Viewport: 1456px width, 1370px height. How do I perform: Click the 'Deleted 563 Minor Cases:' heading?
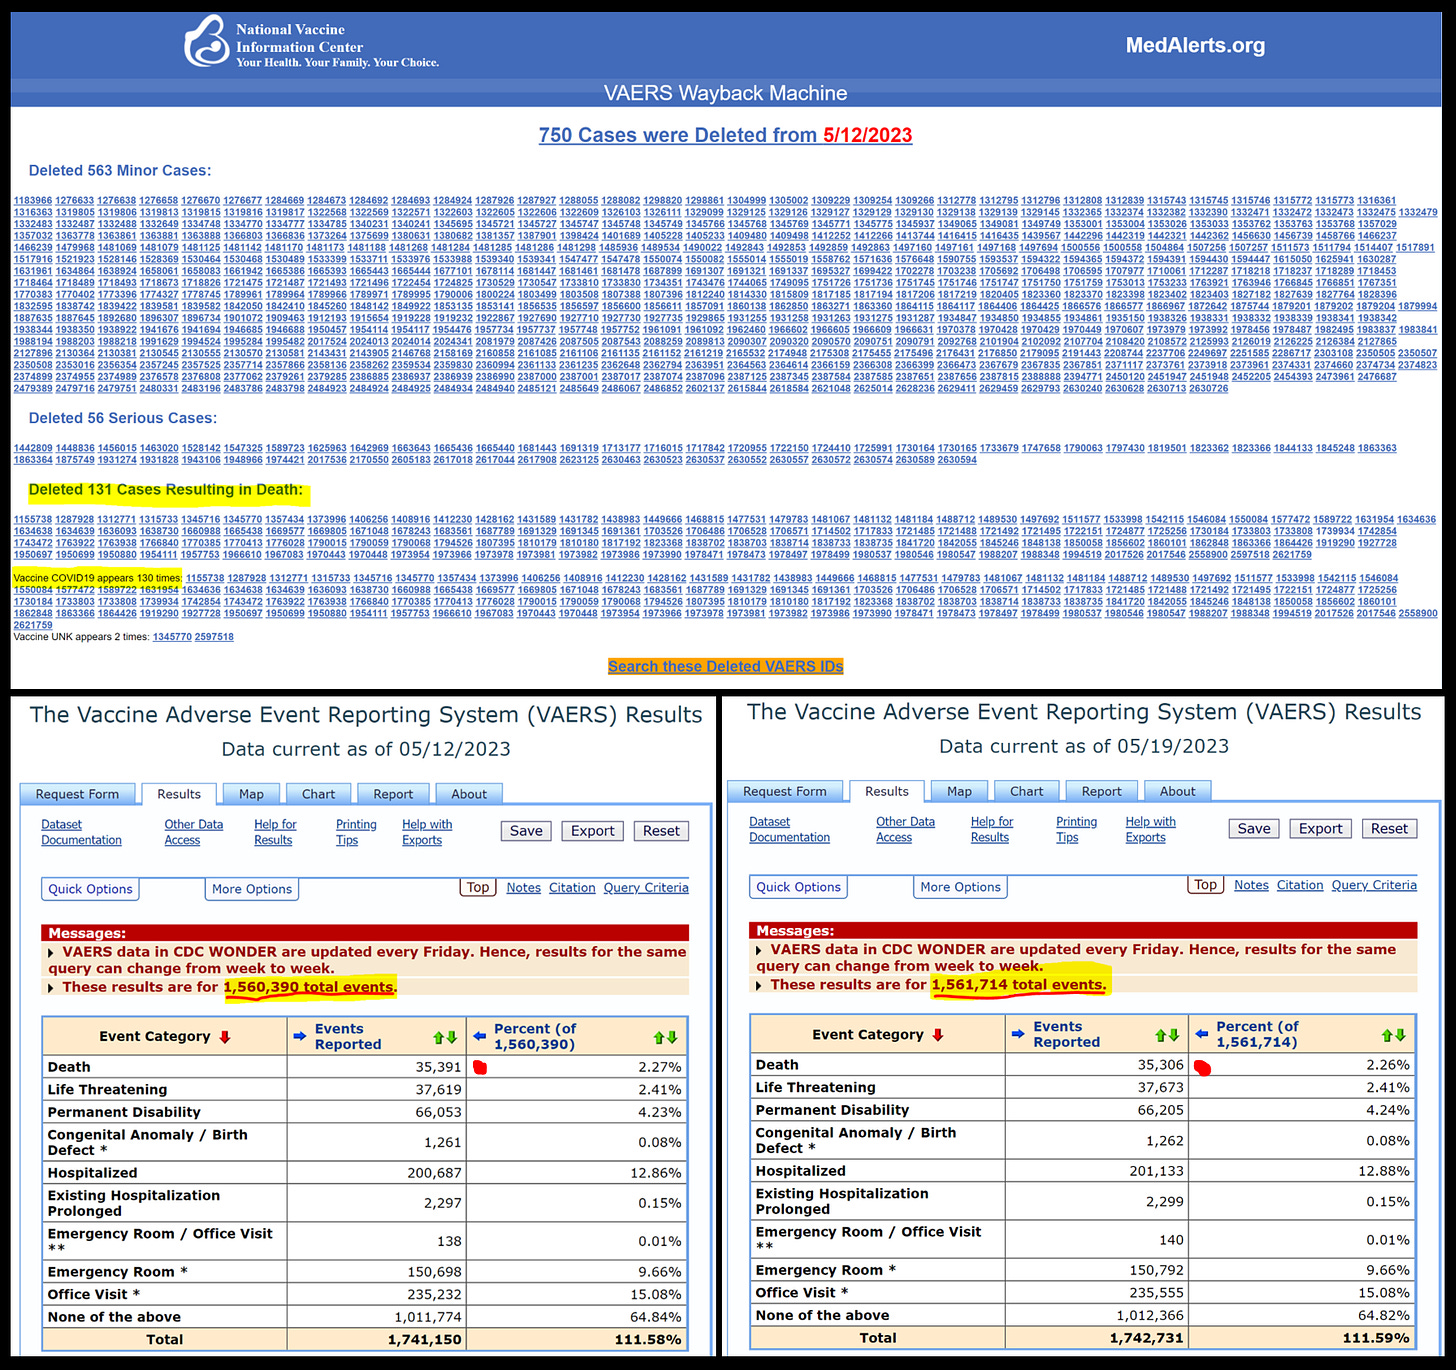pos(120,171)
